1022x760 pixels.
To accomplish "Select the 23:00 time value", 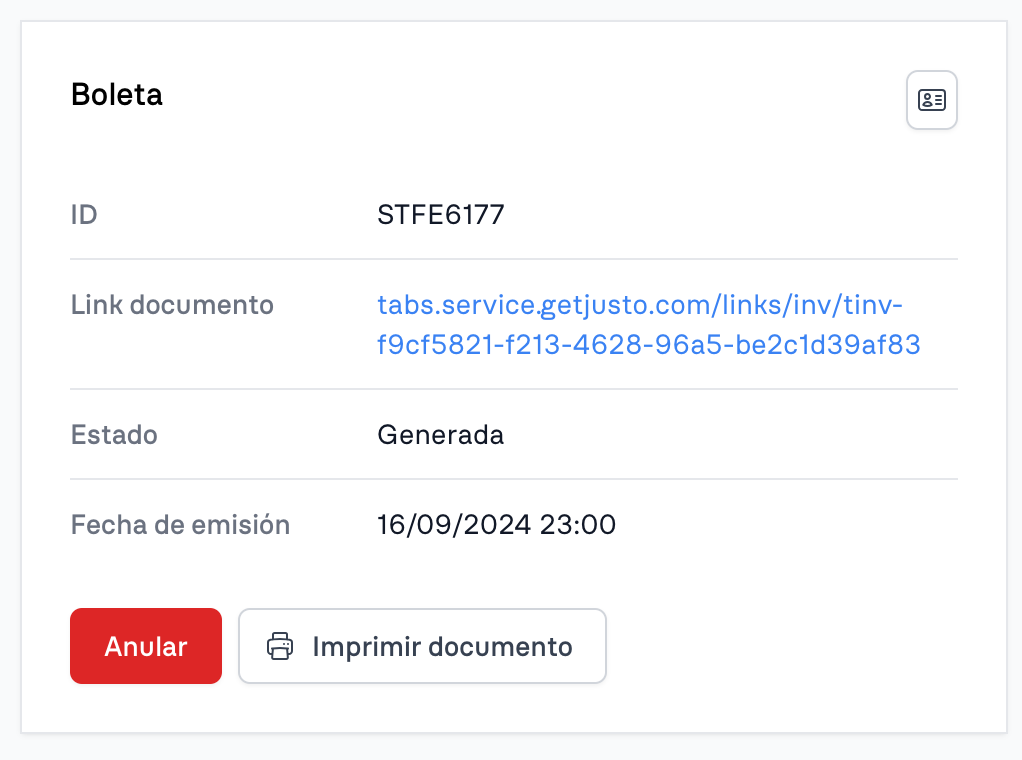I will 577,525.
